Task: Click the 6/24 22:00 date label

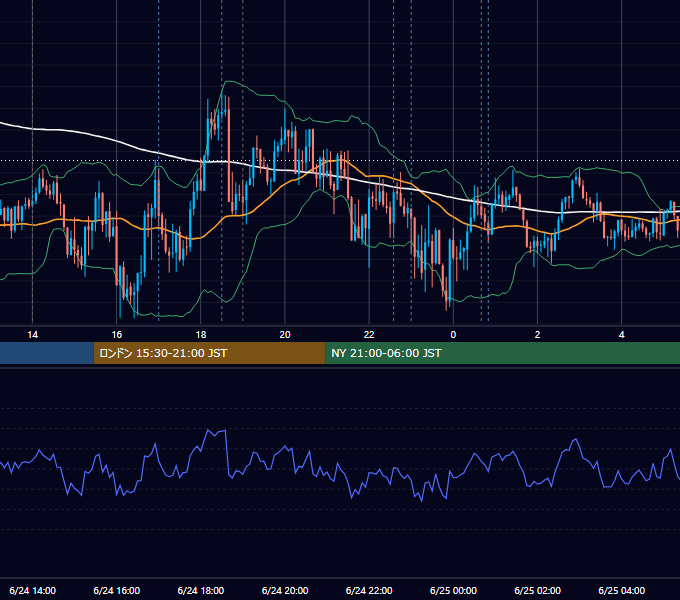Action: point(369,590)
